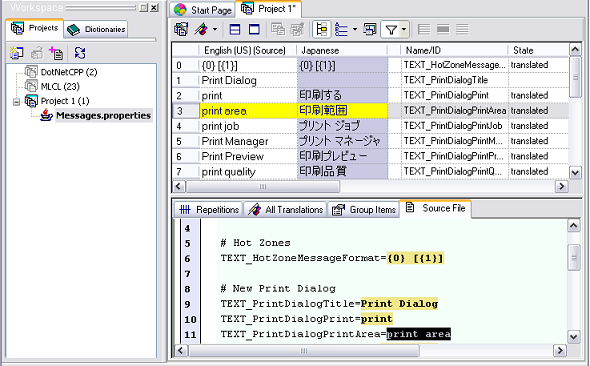Click the selected 'print area' text on line 11
590x366 pixels.
(x=418, y=334)
